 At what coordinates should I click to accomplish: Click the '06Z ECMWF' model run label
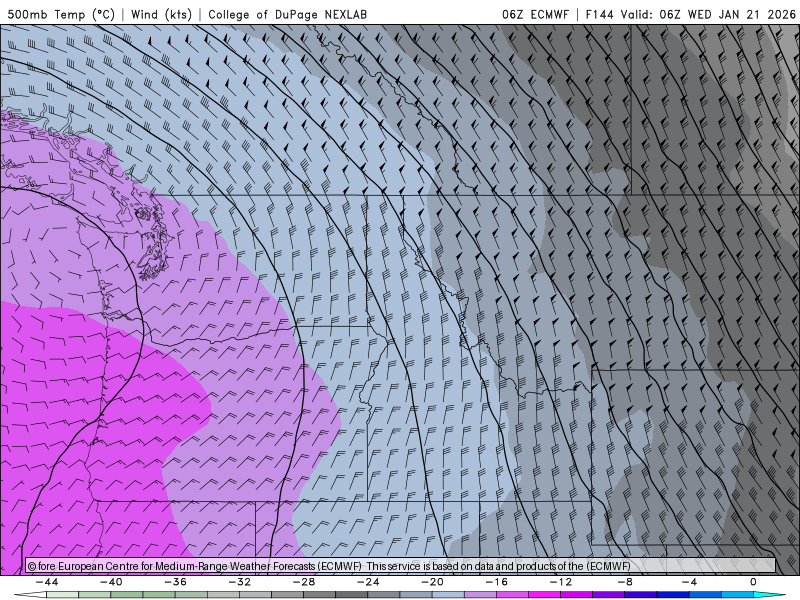[535, 14]
